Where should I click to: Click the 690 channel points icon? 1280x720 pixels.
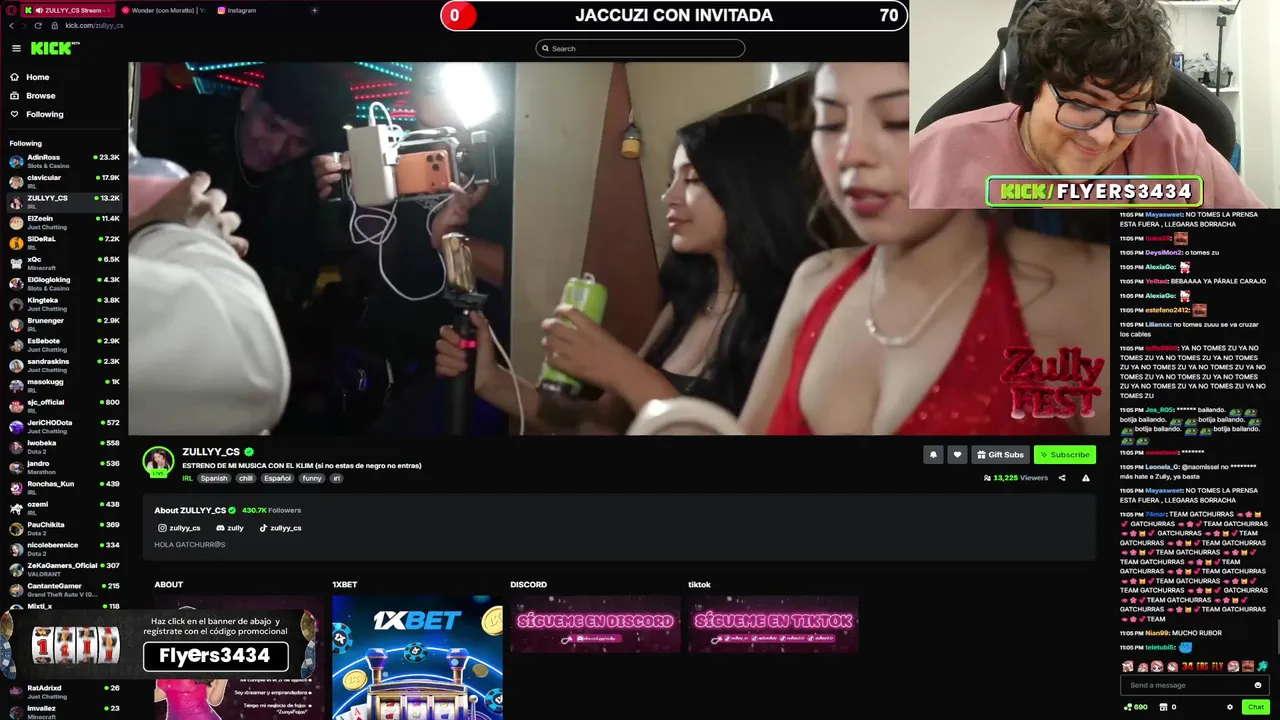click(x=1136, y=707)
